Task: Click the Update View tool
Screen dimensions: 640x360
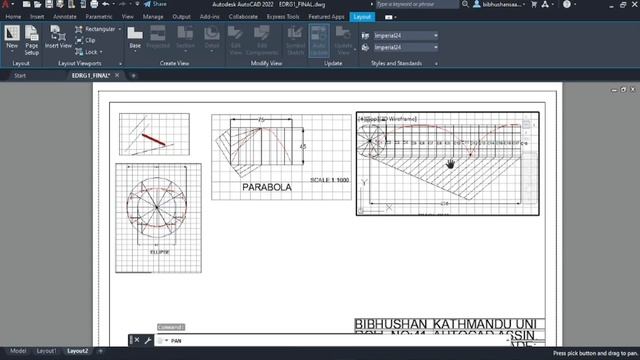Action: click(x=343, y=40)
